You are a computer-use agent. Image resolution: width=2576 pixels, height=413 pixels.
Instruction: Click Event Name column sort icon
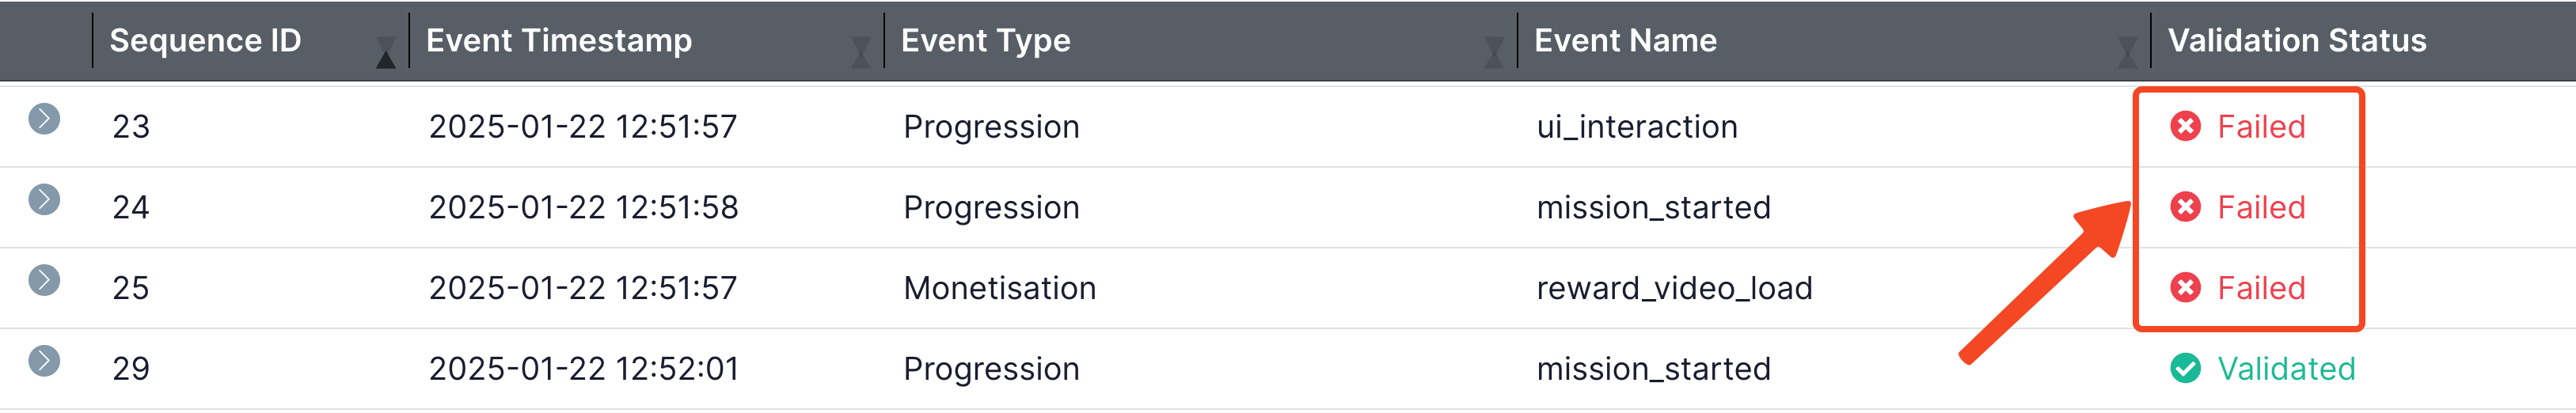[x=2127, y=52]
